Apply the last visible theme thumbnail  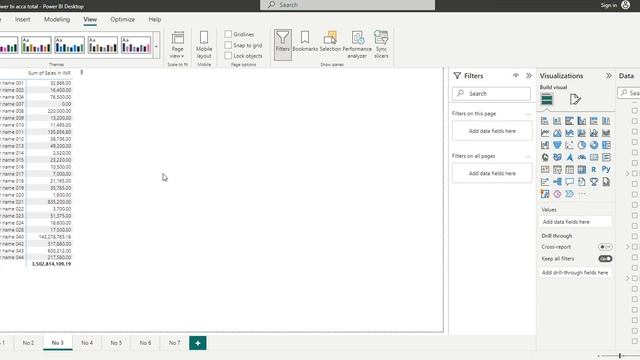(x=136, y=45)
